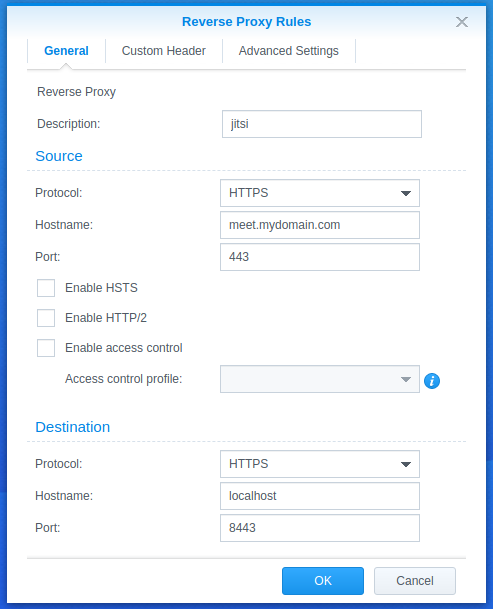Viewport: 493px width, 609px height.
Task: Enable the HTTP/2 checkbox
Action: click(x=46, y=318)
